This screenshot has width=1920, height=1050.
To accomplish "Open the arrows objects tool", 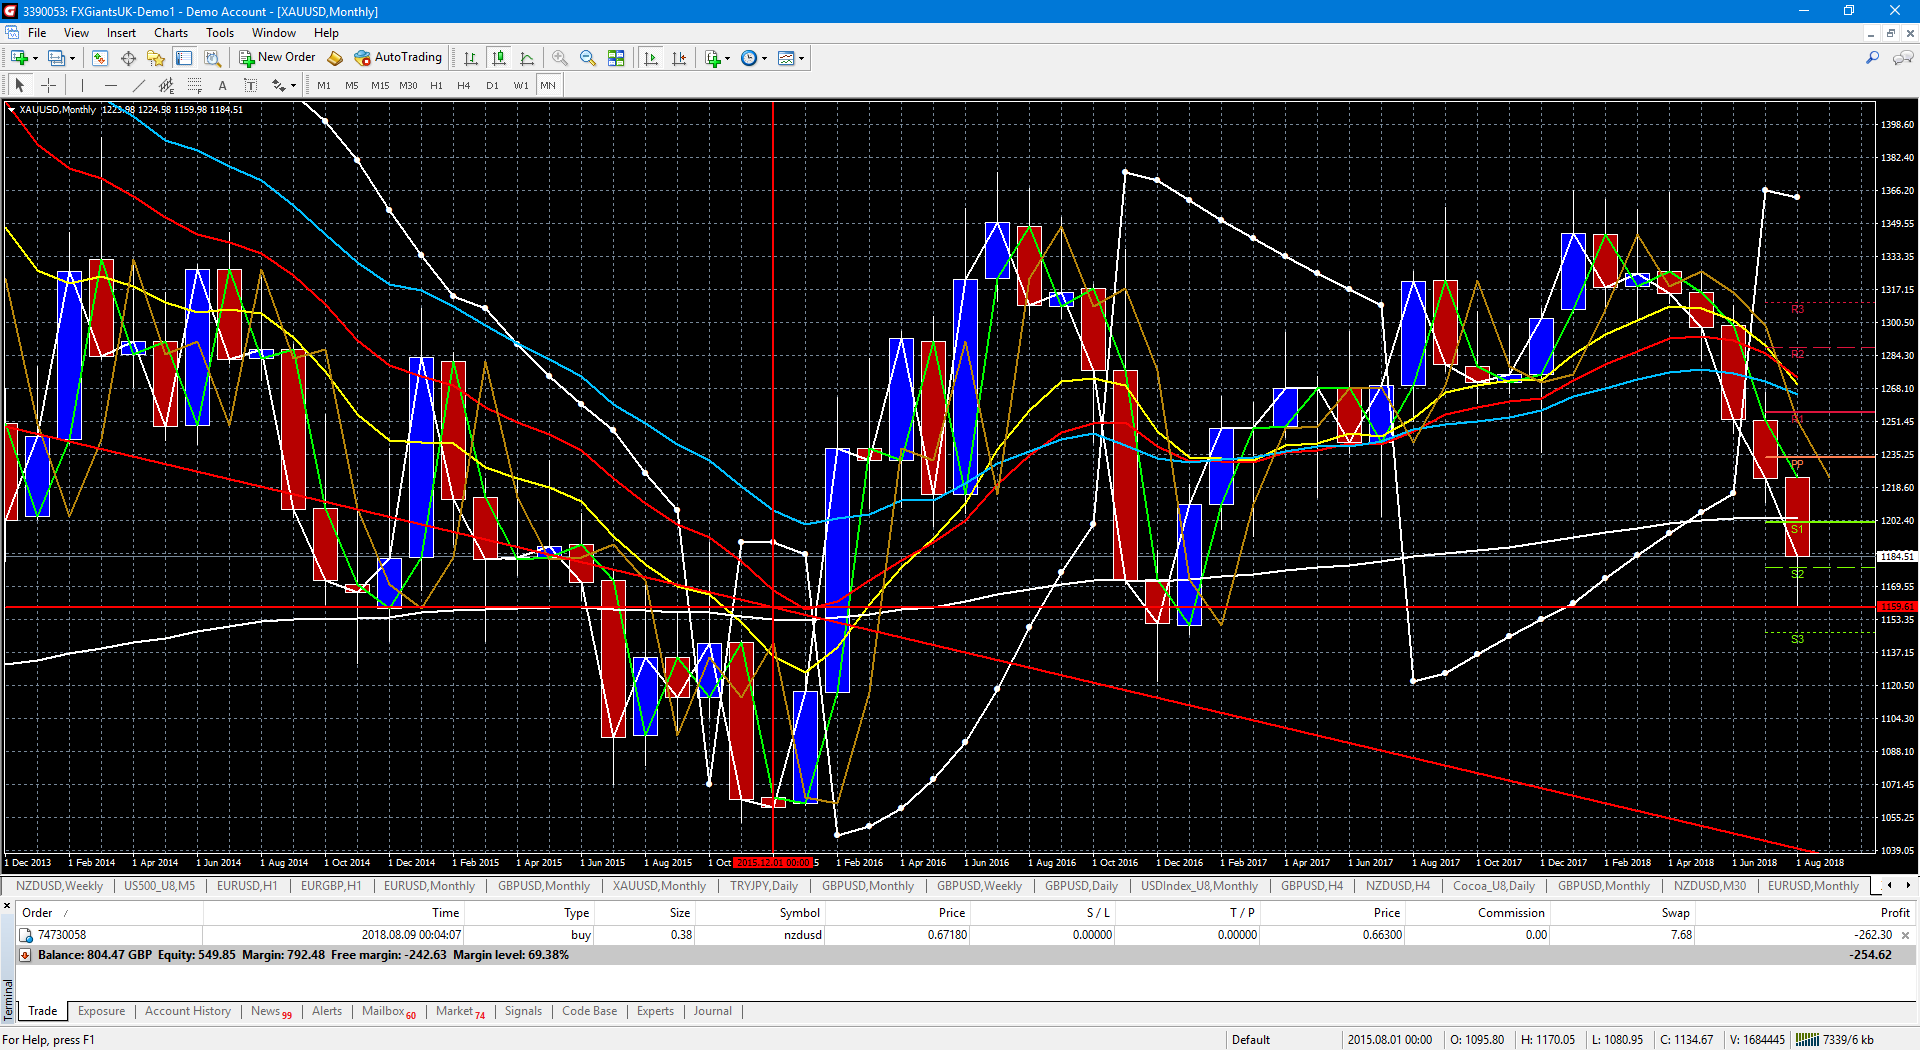I will coord(279,85).
